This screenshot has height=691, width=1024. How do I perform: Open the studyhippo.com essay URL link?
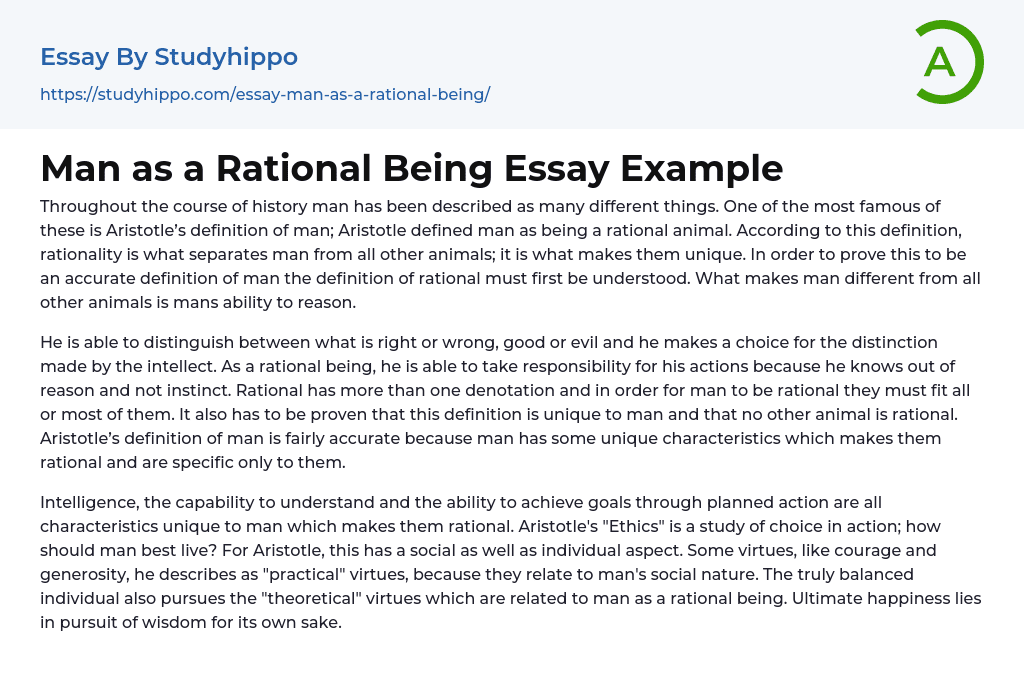click(x=265, y=95)
